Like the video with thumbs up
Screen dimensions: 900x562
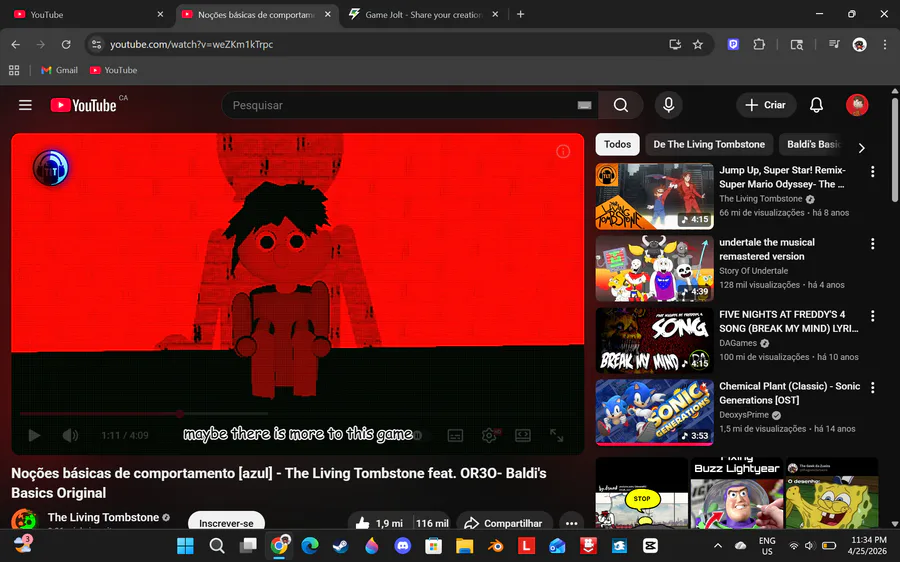click(379, 523)
